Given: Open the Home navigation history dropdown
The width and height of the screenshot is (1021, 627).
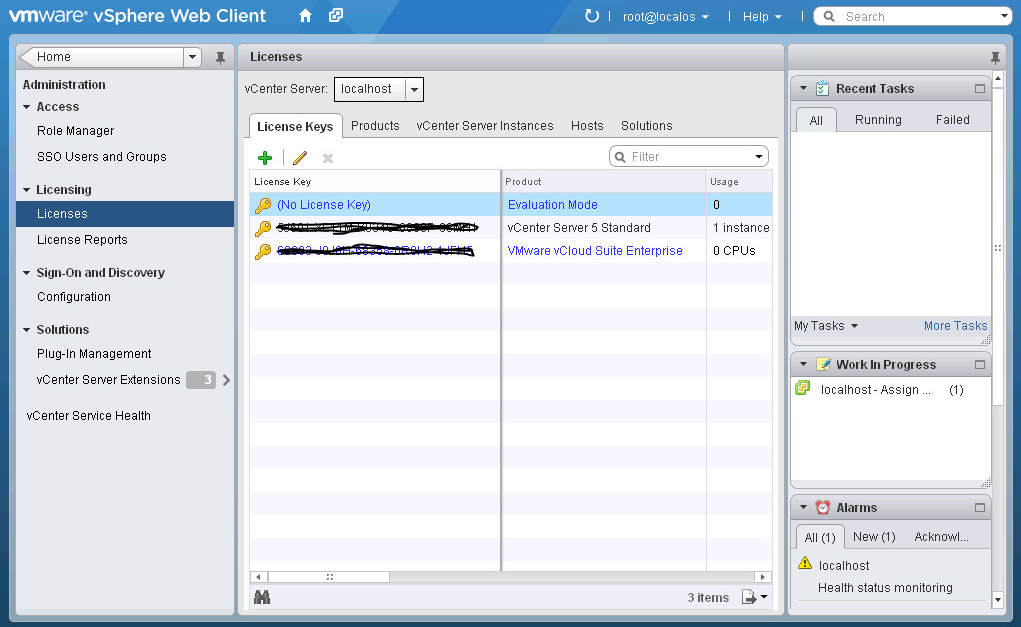Looking at the screenshot, I should [192, 57].
